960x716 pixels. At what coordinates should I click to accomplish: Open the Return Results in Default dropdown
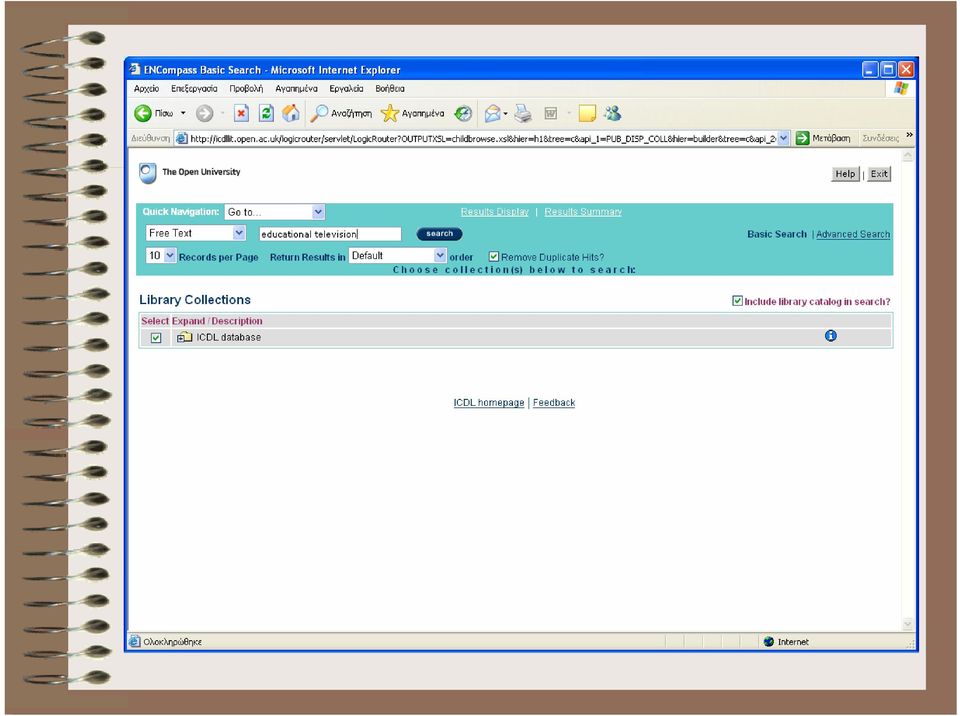coord(440,255)
